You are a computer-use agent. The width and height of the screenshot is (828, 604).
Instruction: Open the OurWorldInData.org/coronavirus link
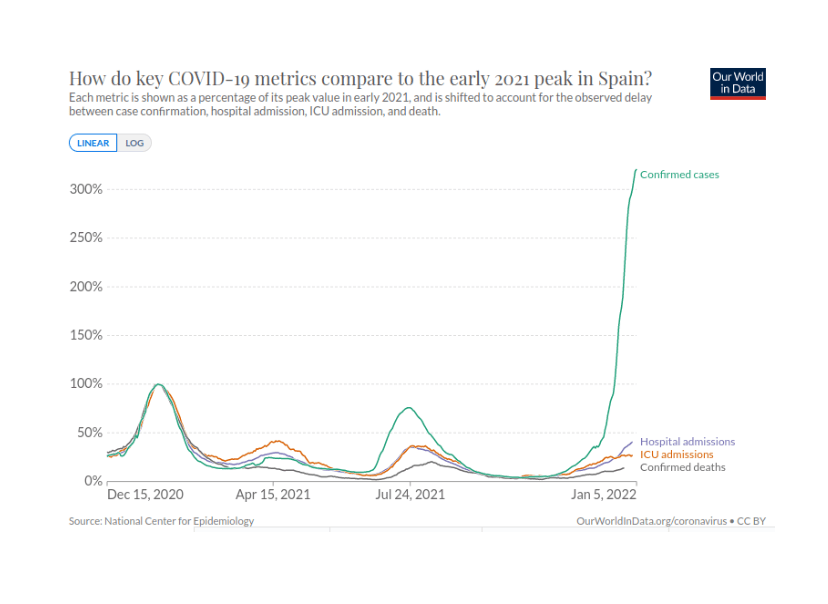[651, 521]
